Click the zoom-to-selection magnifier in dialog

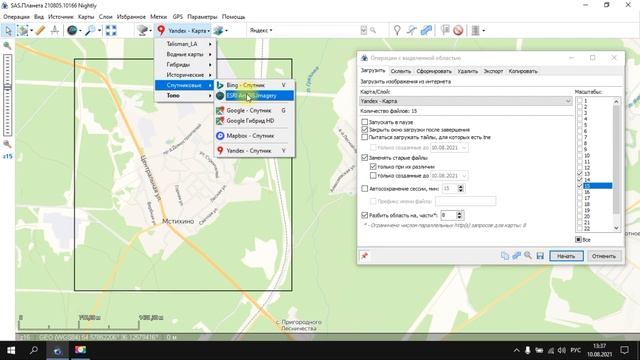528,256
